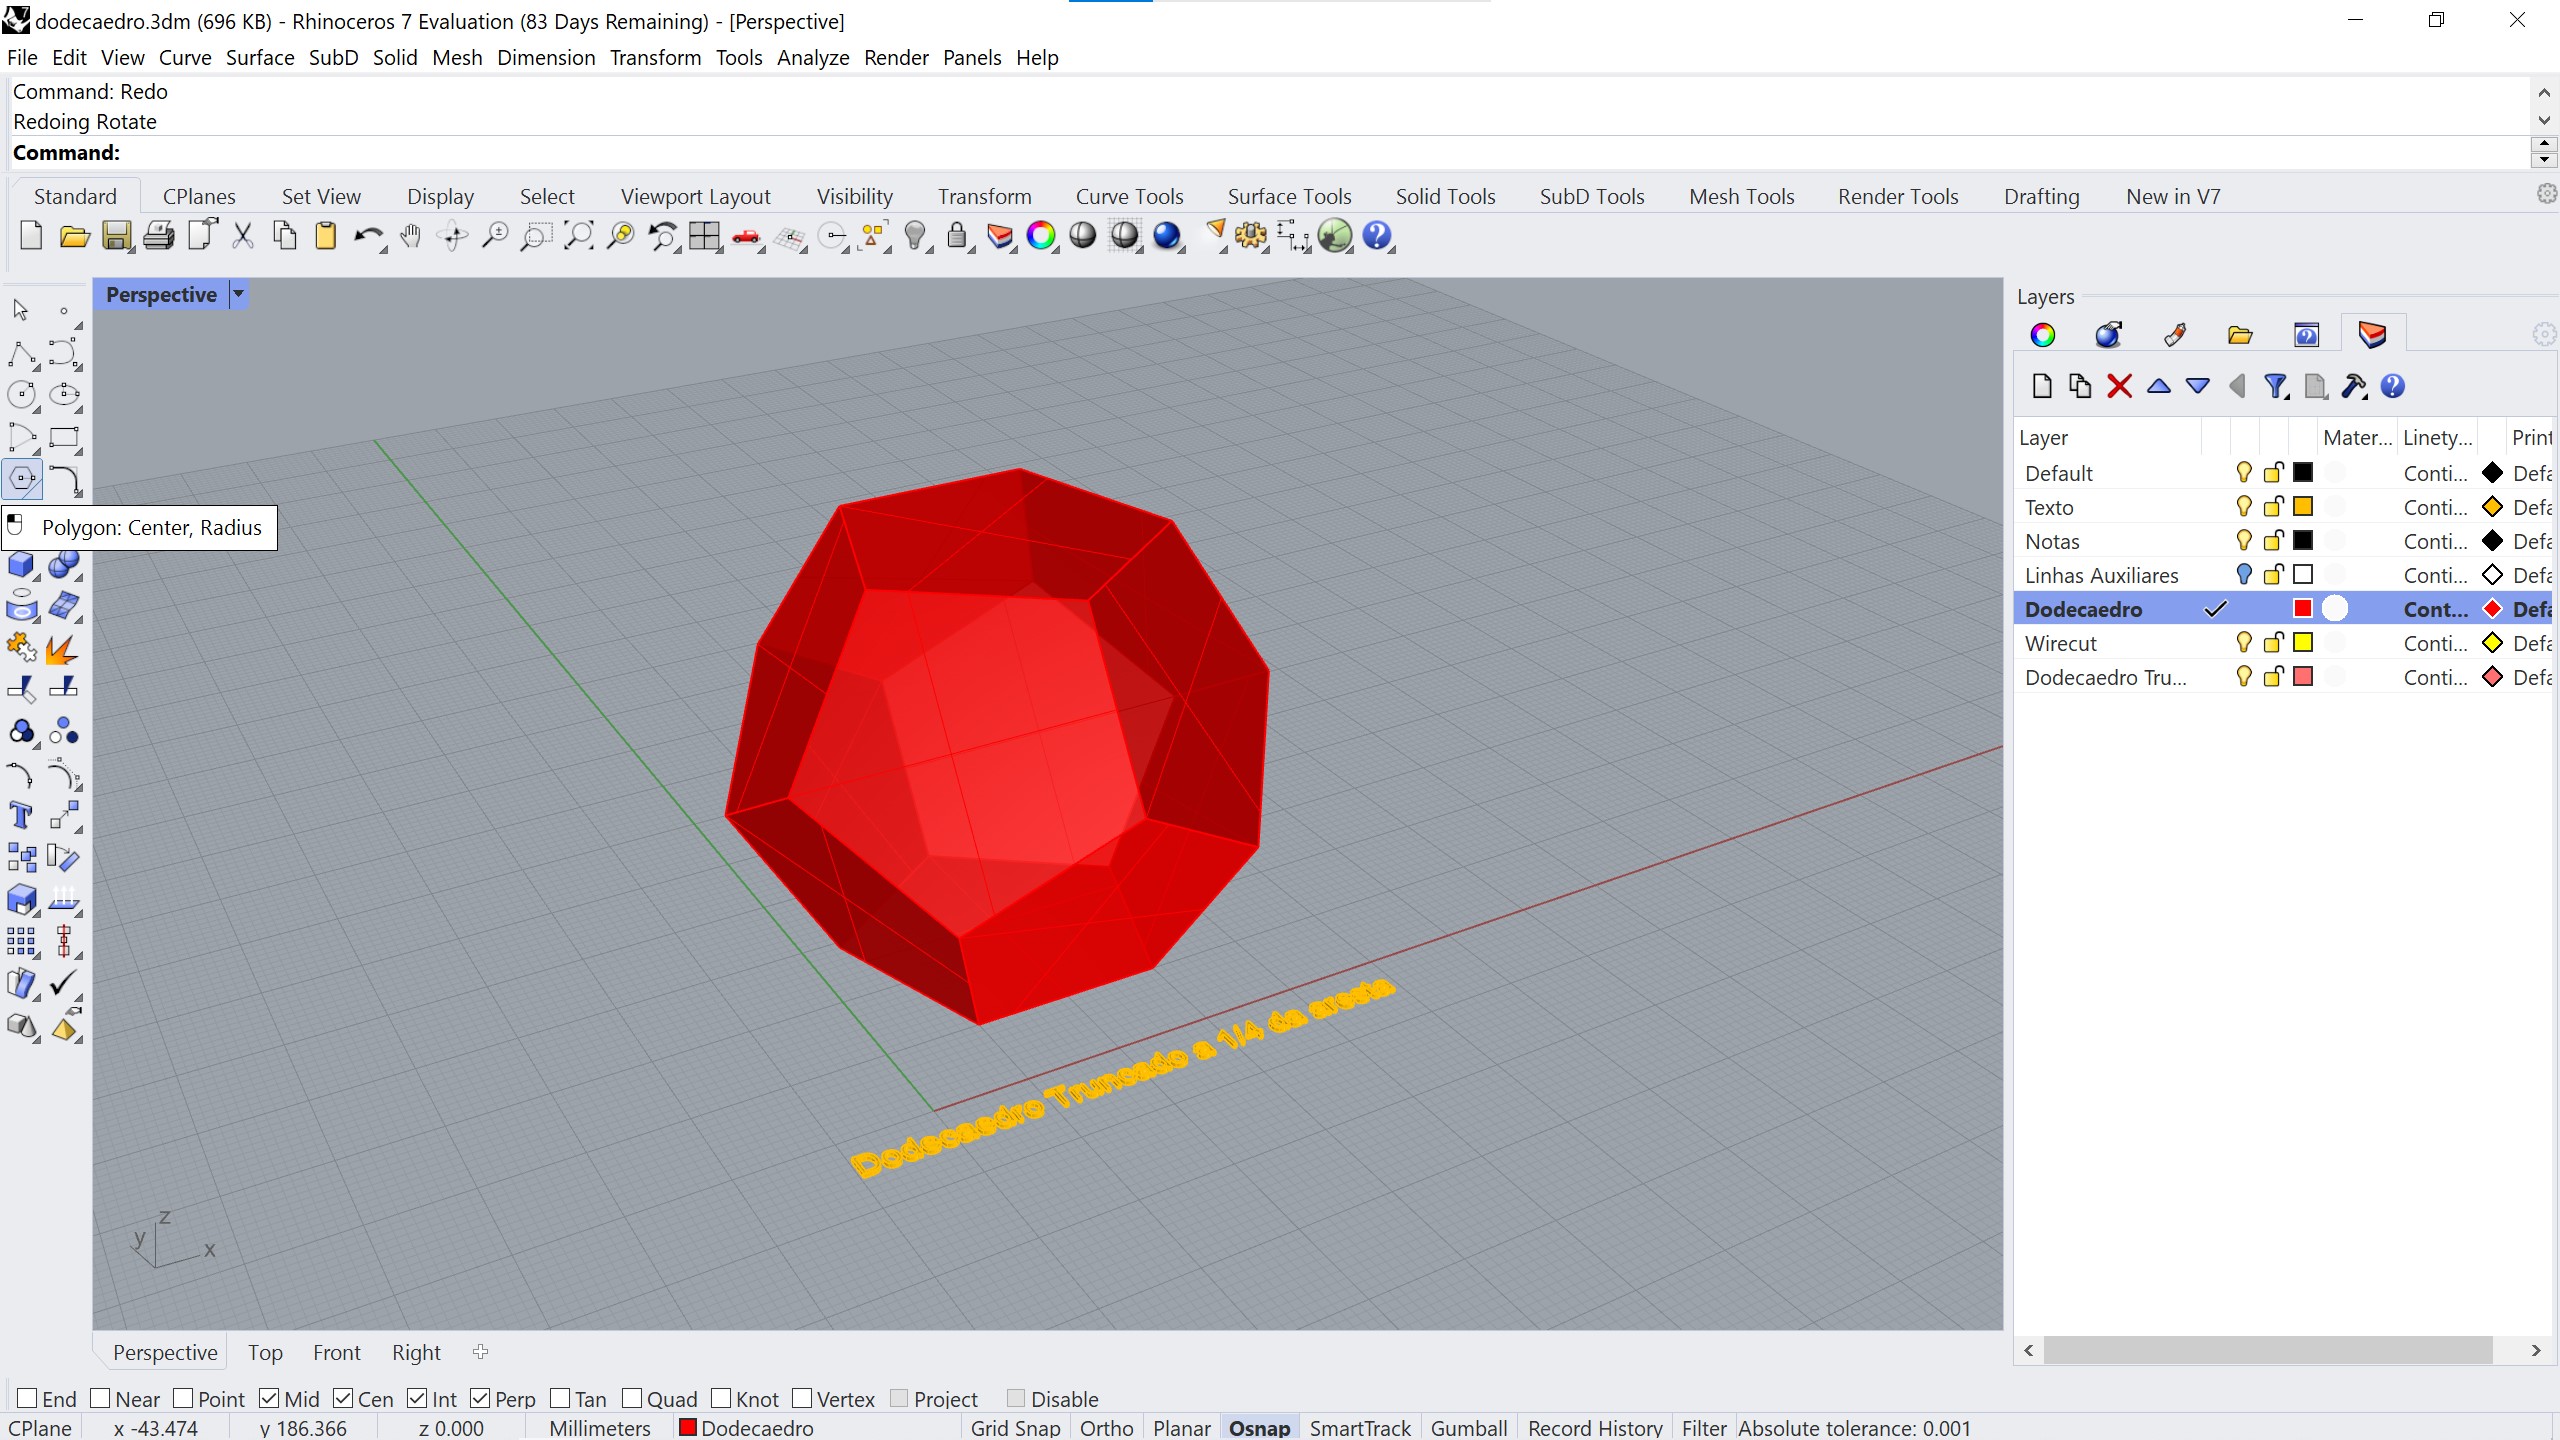Image resolution: width=2560 pixels, height=1440 pixels.
Task: Open the Millimeters units pane
Action: [x=600, y=1428]
